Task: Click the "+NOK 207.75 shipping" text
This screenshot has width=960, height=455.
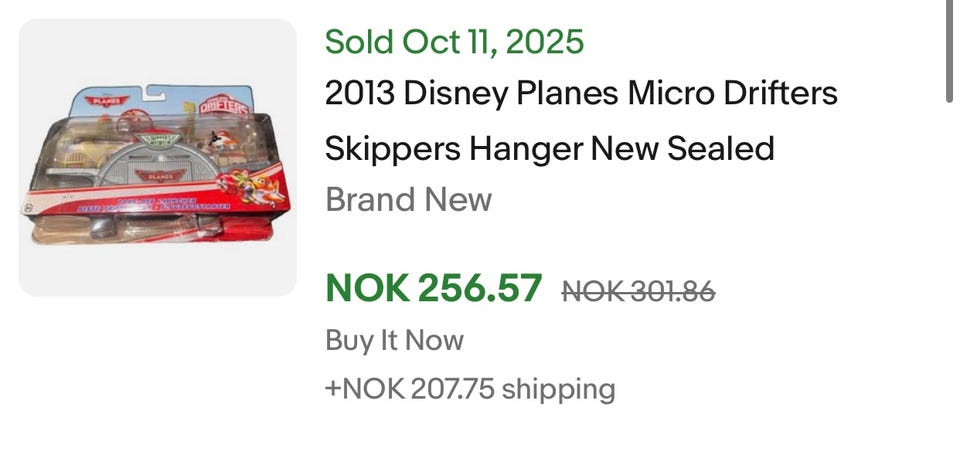Action: [x=470, y=388]
